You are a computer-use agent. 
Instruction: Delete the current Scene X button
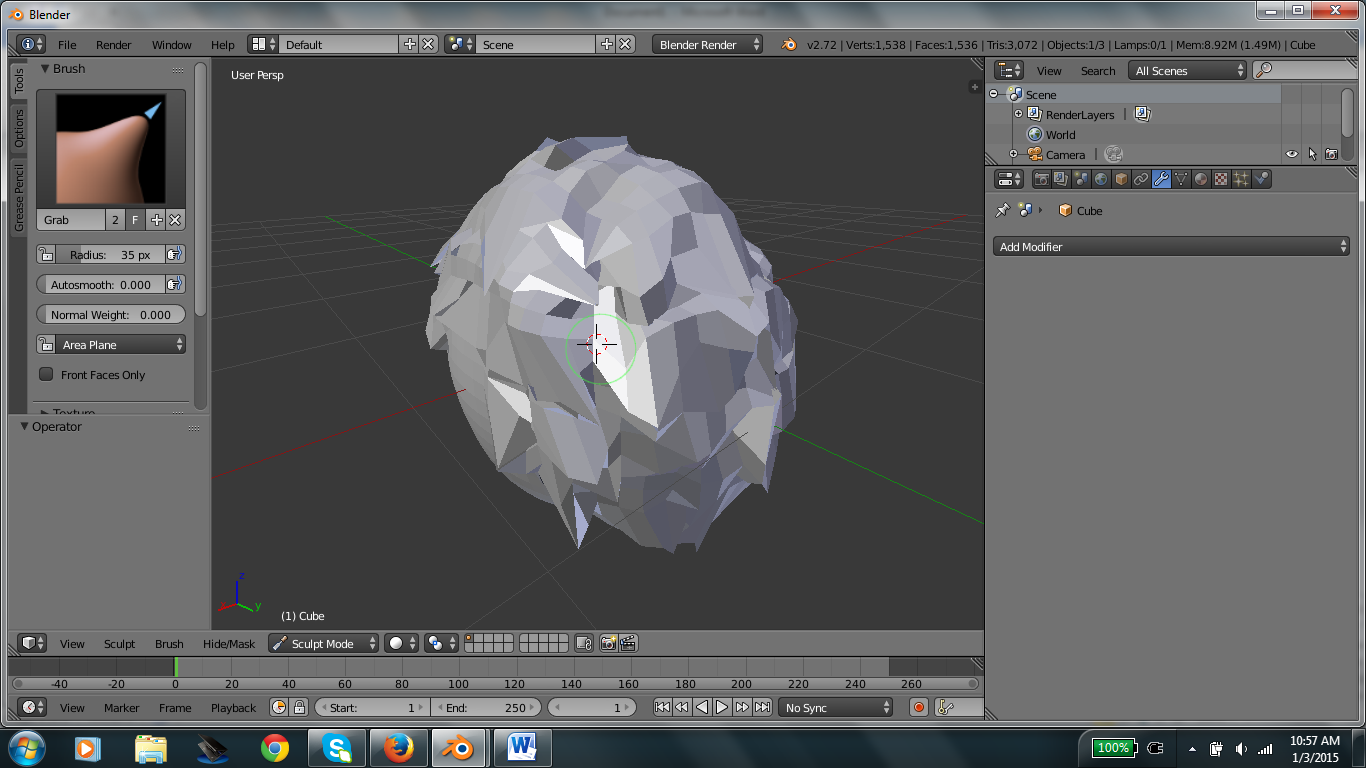coord(625,44)
